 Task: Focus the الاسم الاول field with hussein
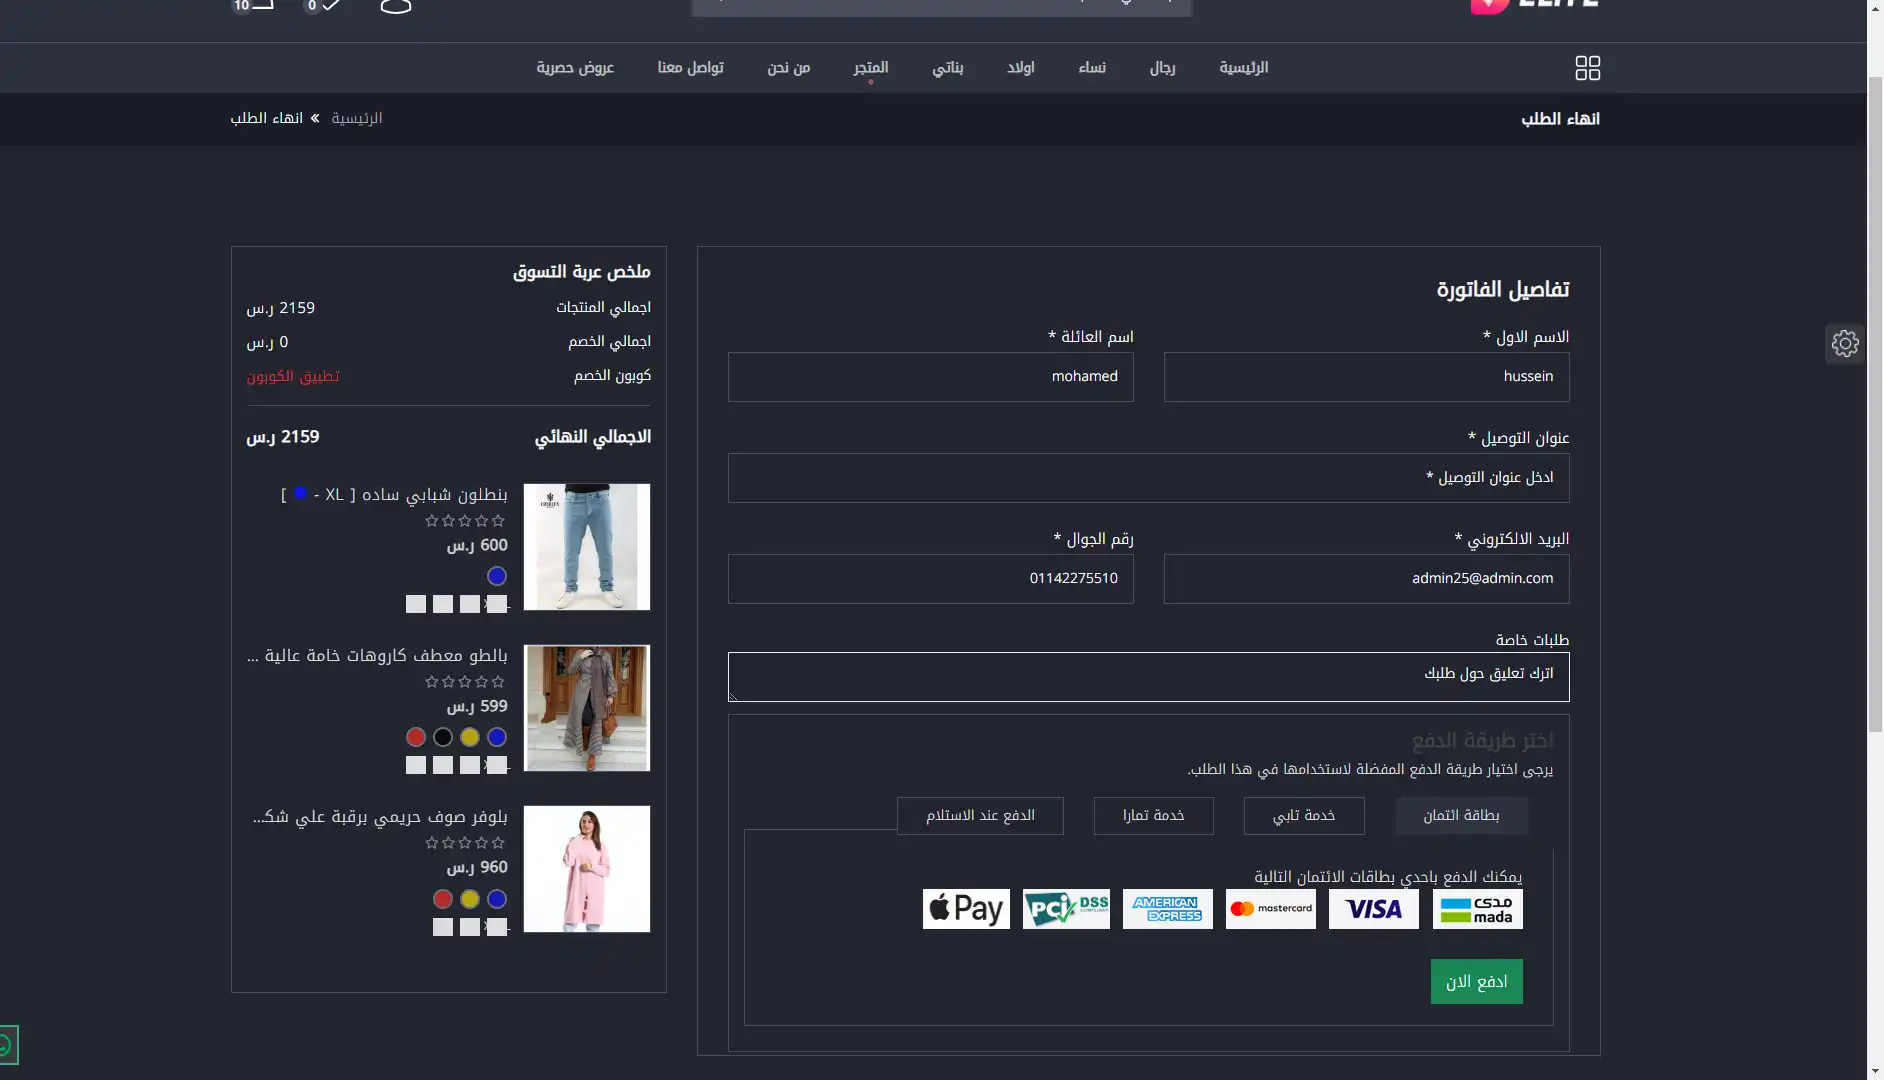(x=1366, y=377)
